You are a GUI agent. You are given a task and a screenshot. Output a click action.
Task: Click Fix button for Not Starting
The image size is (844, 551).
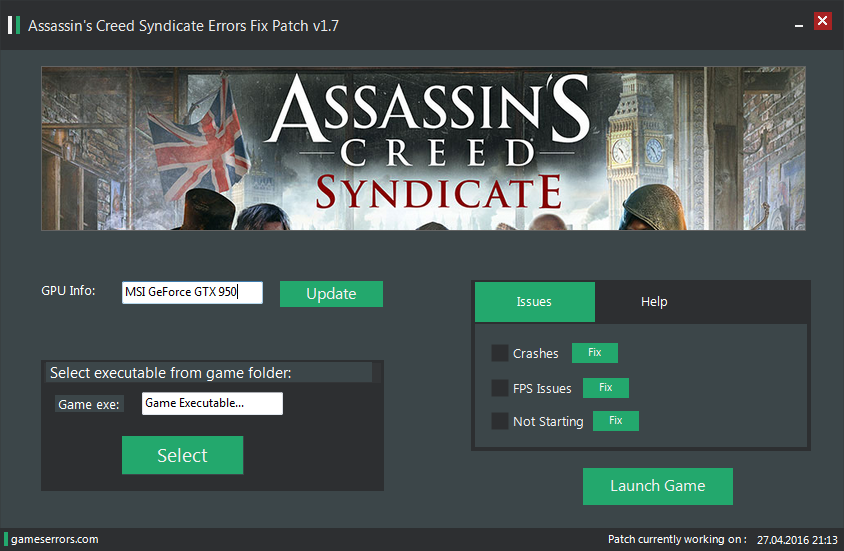[616, 421]
